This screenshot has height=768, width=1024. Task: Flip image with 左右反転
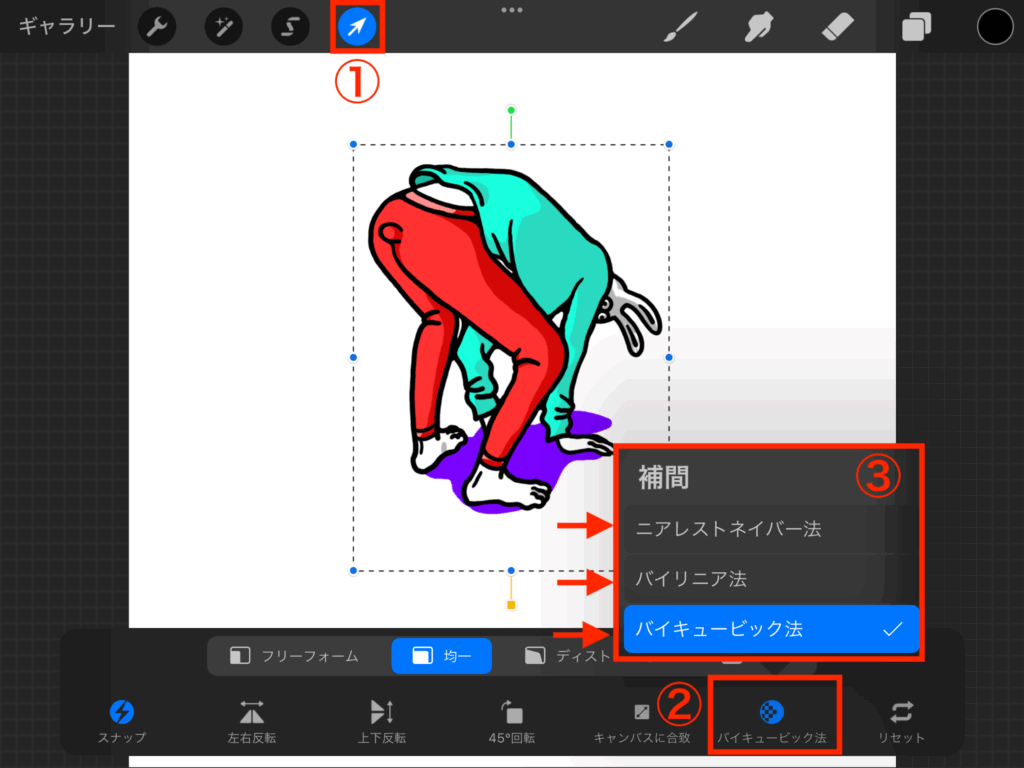[x=251, y=721]
